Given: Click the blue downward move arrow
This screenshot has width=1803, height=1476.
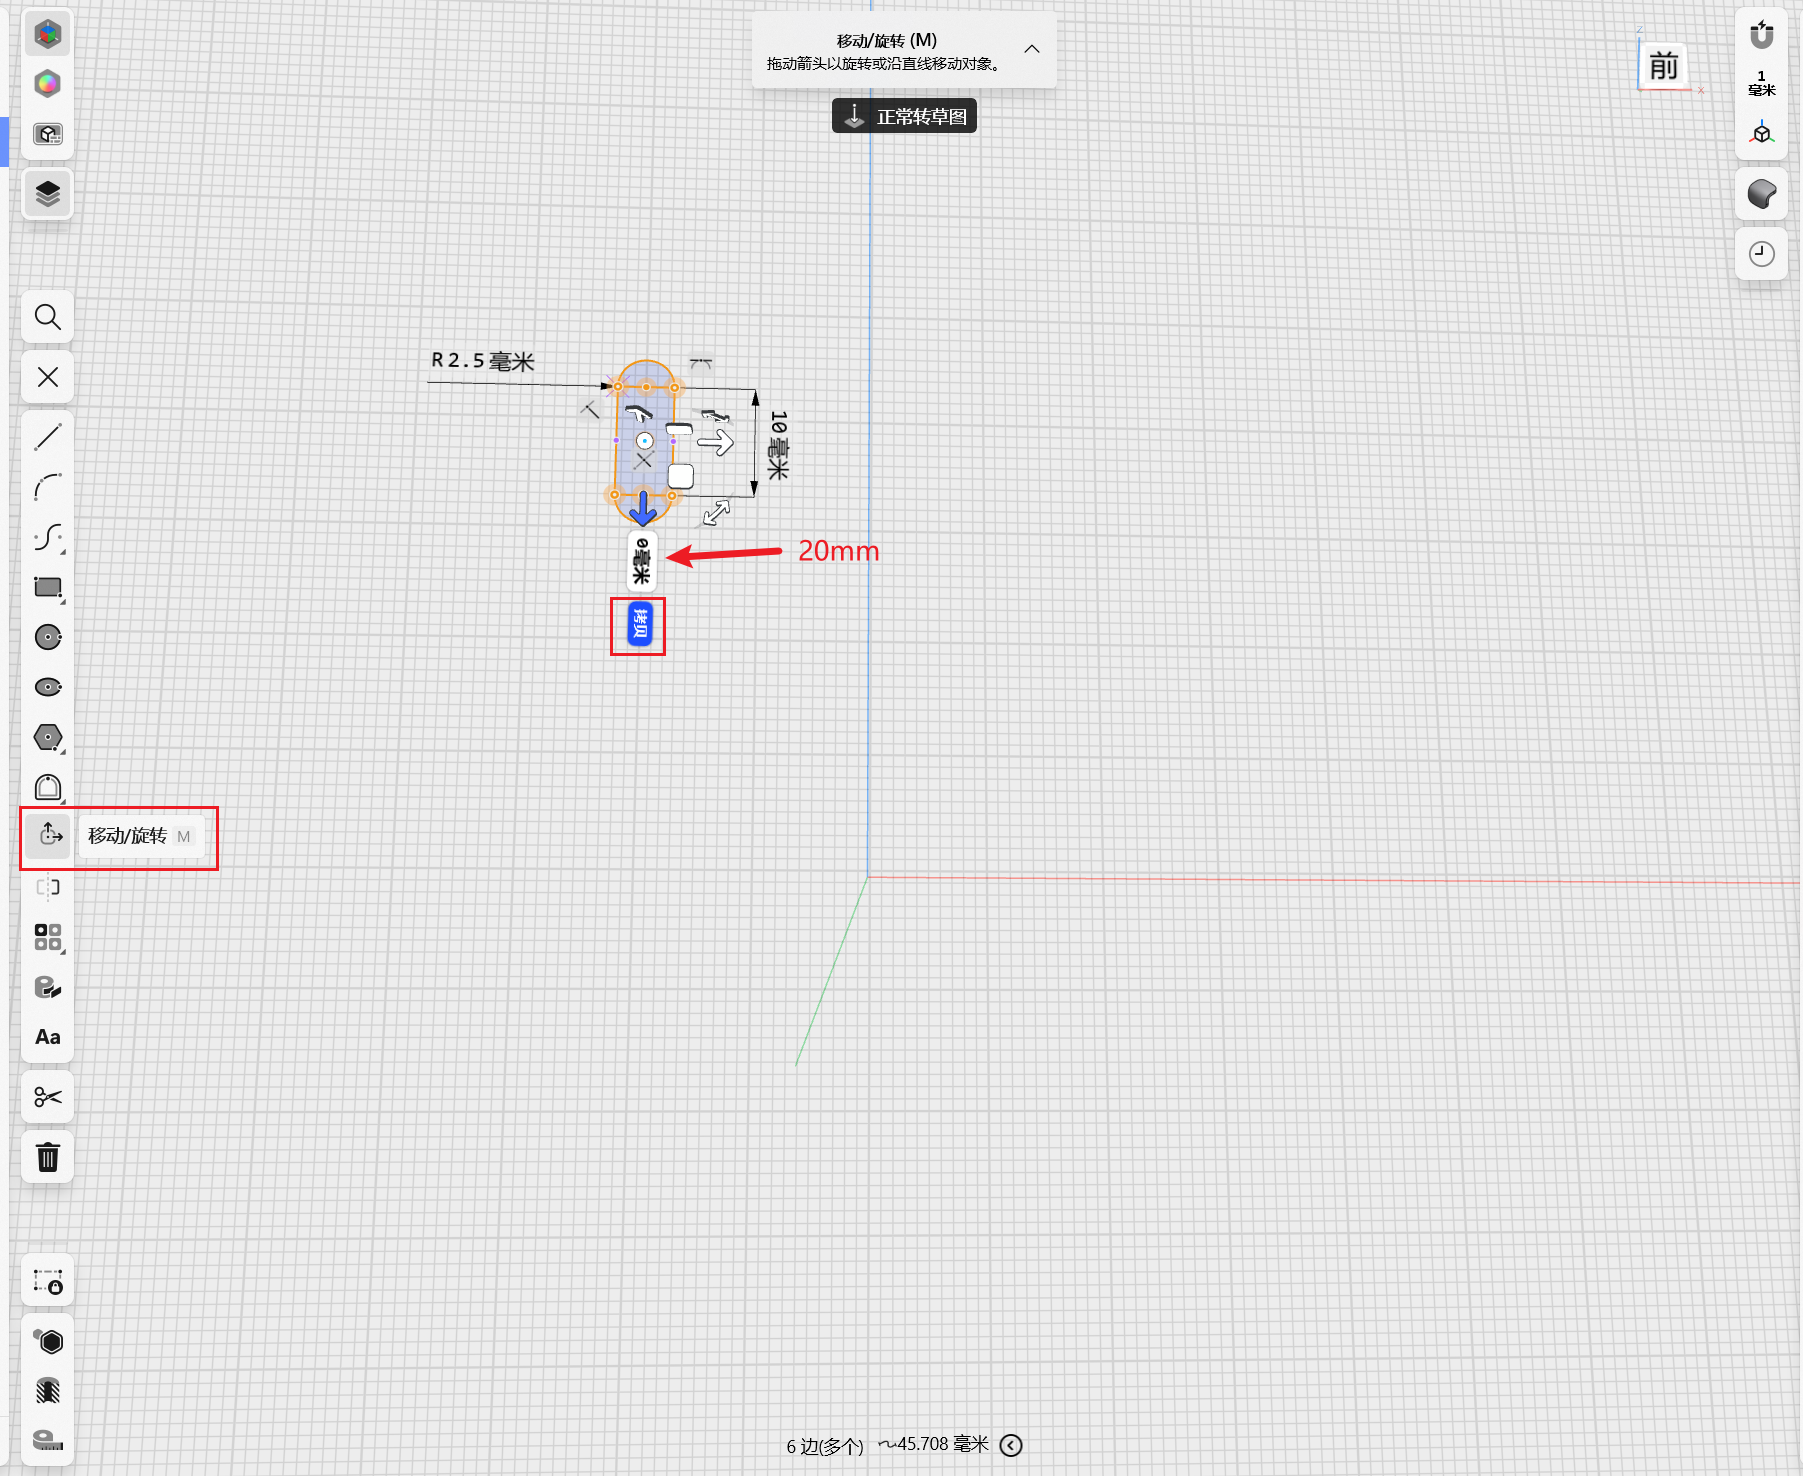Looking at the screenshot, I should 642,507.
